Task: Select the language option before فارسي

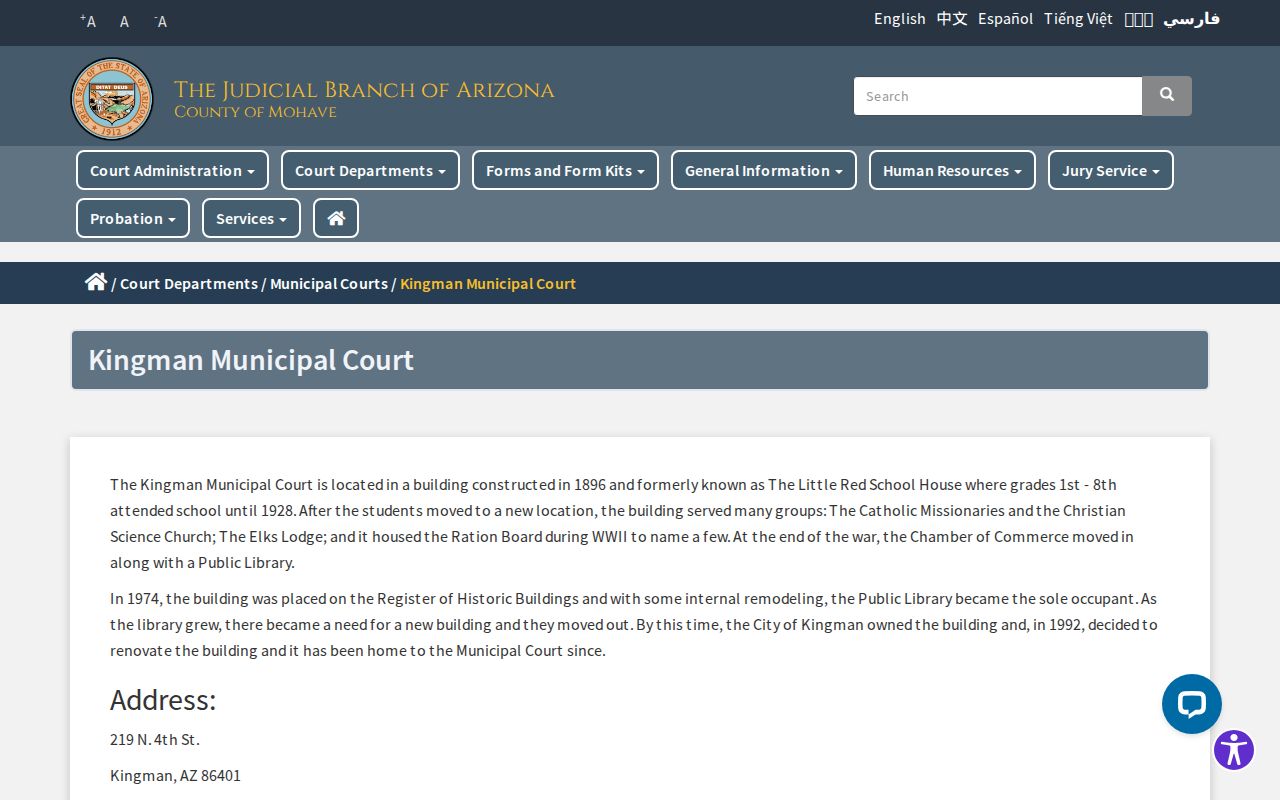Action: pyautogui.click(x=1138, y=19)
